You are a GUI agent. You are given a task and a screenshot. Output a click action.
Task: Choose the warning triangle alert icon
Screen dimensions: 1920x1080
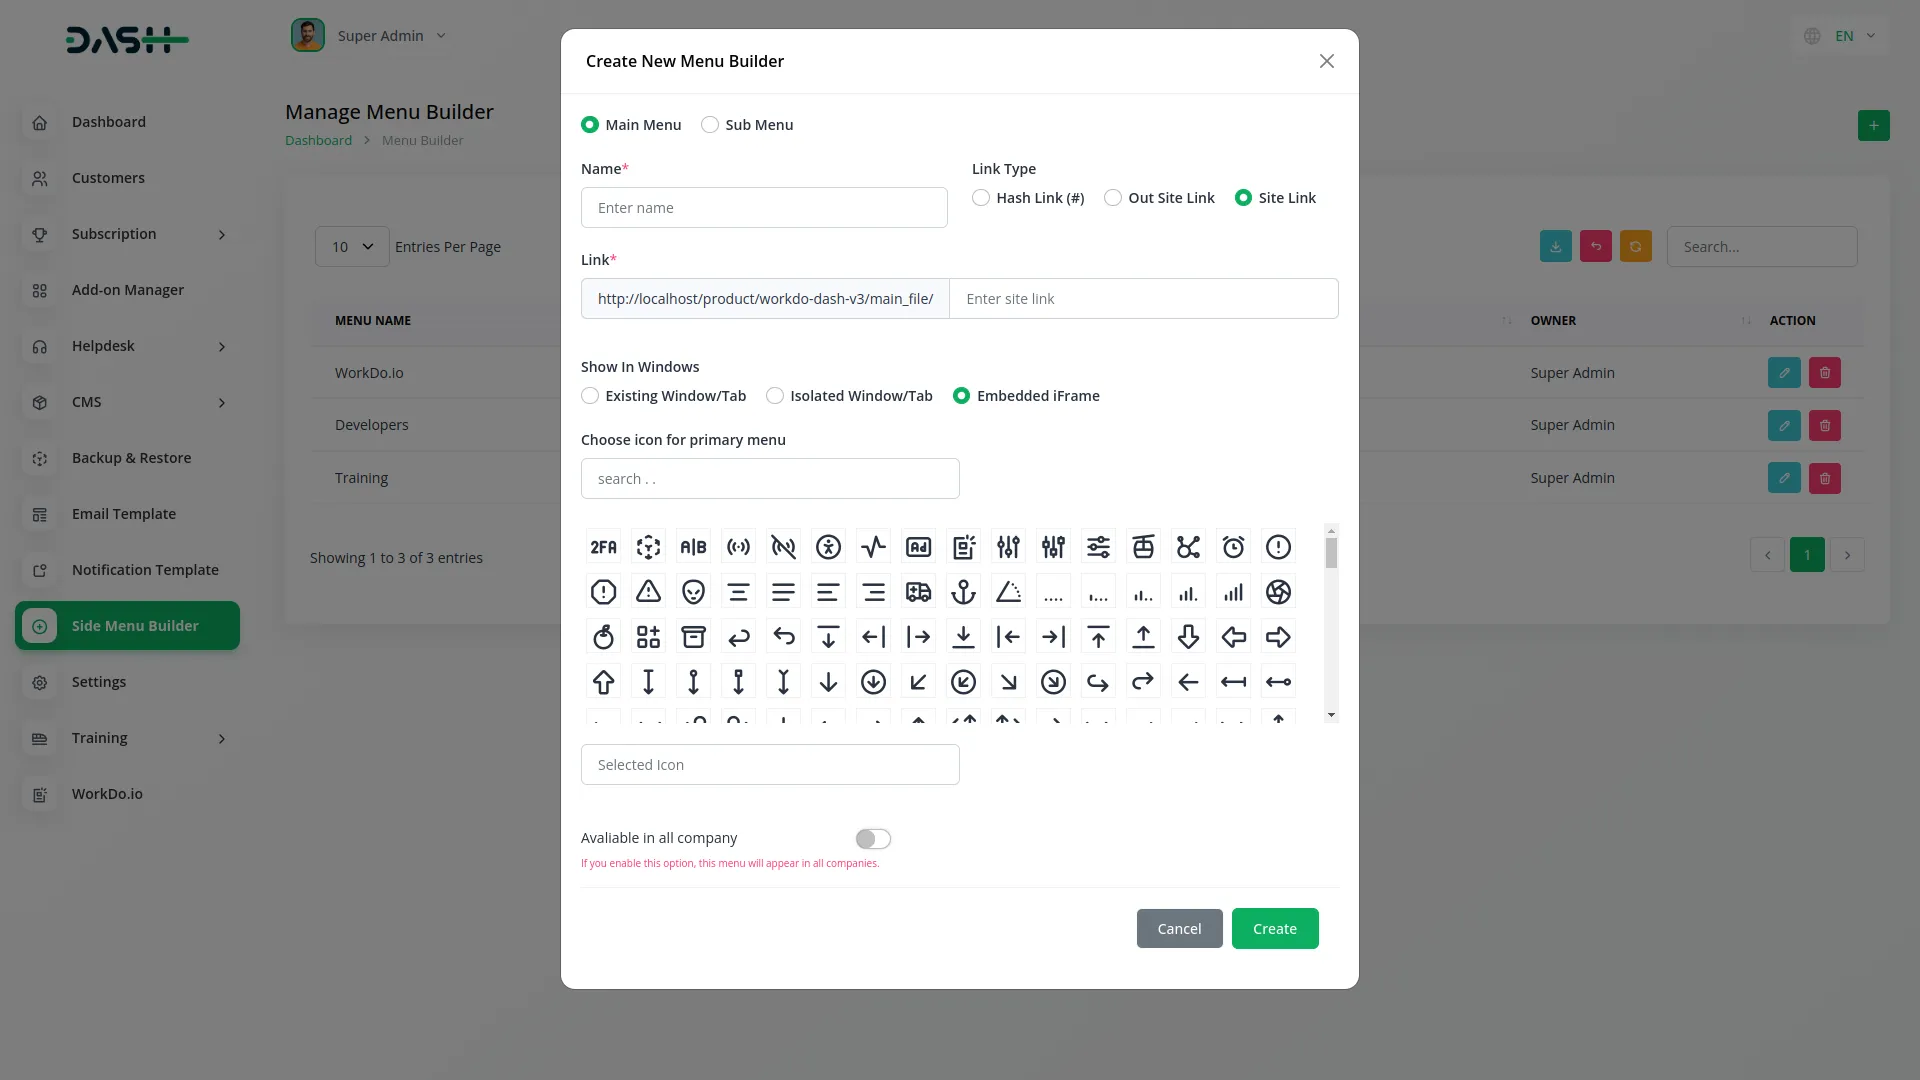click(x=648, y=592)
